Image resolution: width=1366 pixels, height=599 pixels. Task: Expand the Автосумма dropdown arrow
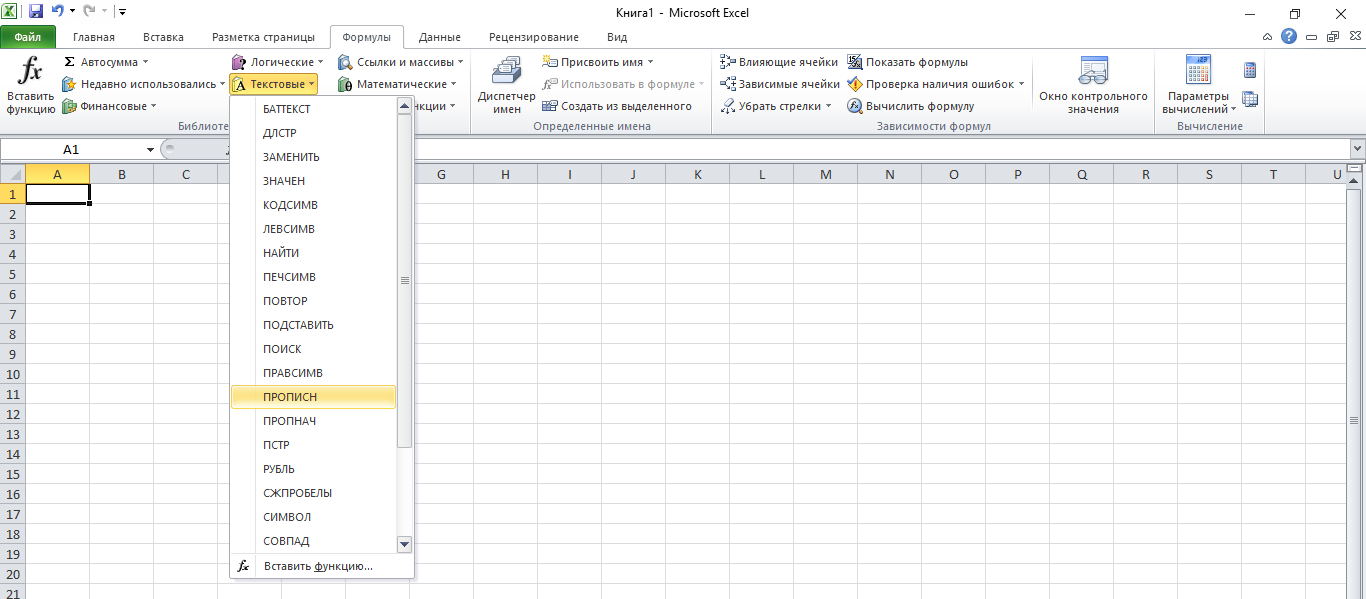pyautogui.click(x=145, y=62)
